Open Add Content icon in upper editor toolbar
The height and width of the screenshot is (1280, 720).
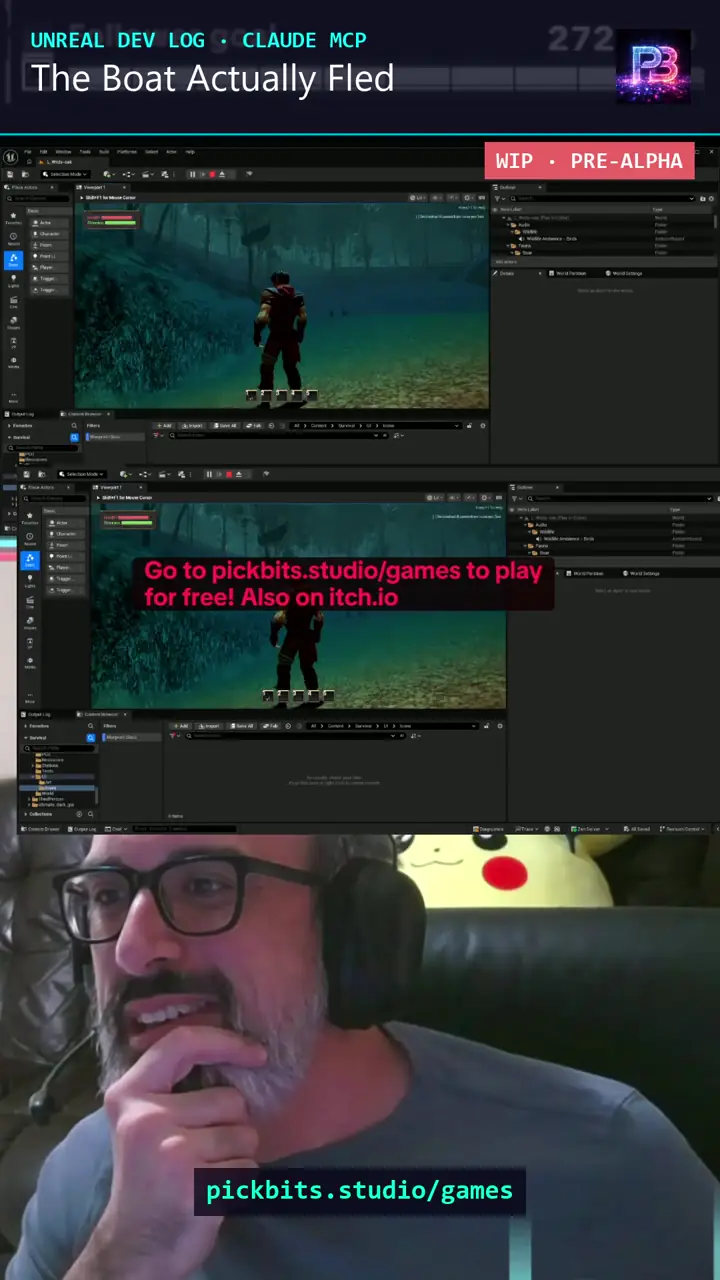coord(108,174)
